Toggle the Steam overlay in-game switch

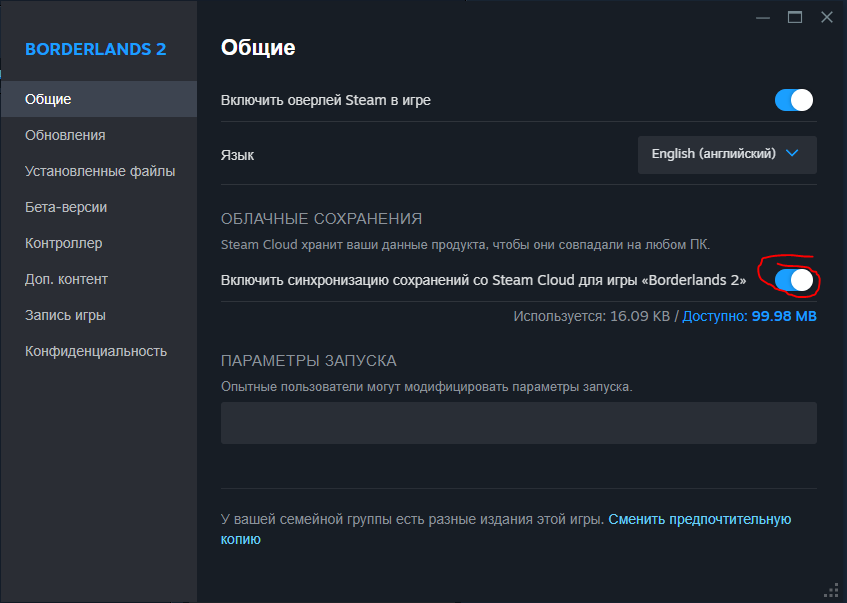tap(794, 100)
